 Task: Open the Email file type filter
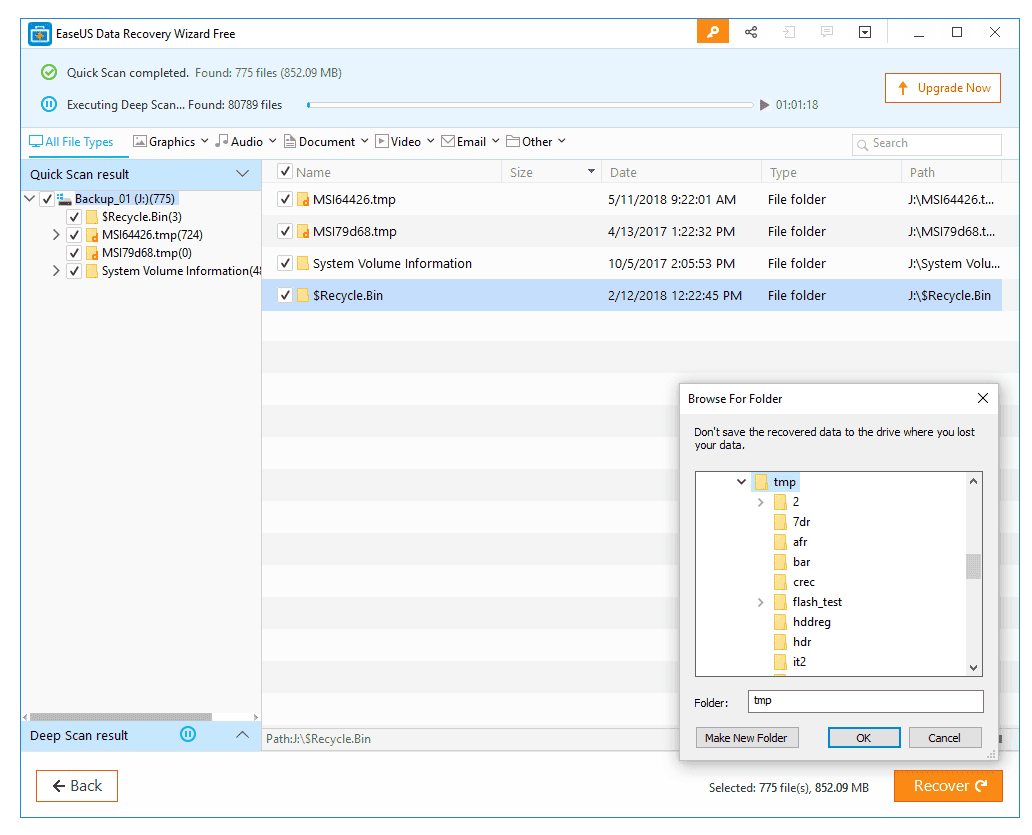[470, 141]
